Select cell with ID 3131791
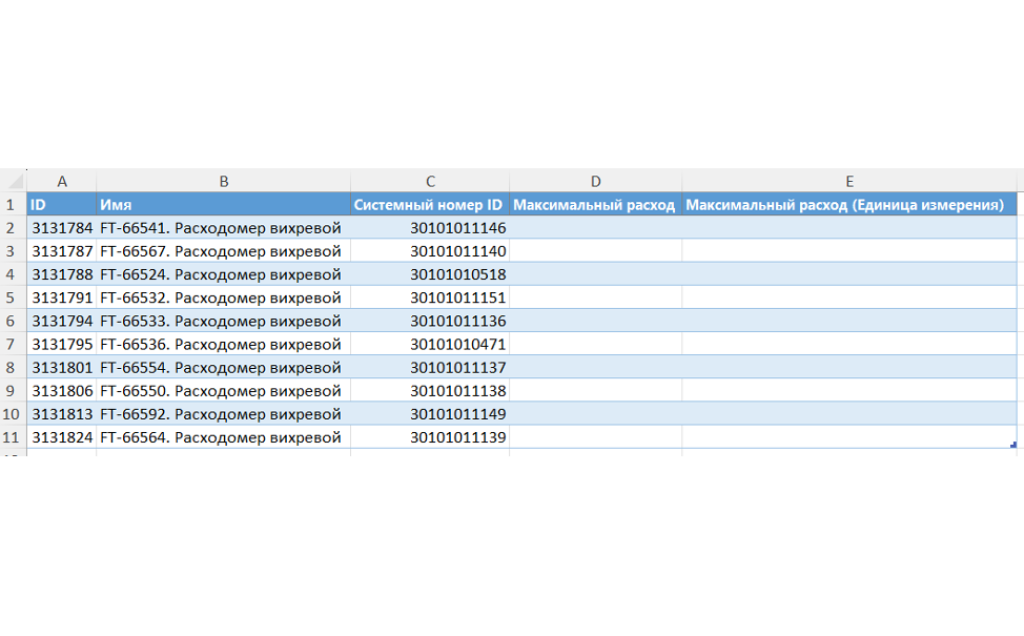The image size is (1024, 636). click(61, 298)
